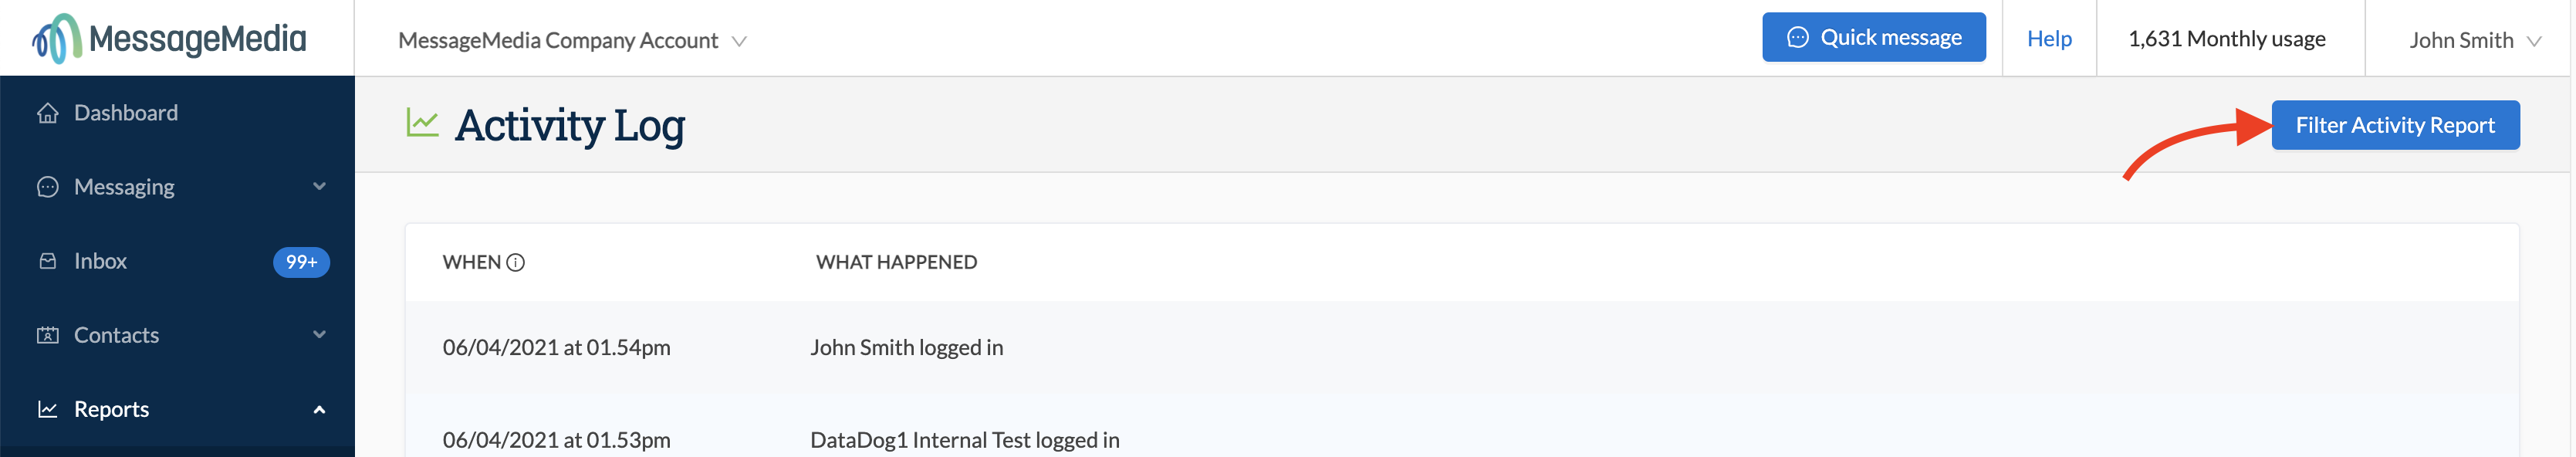Expand the Contacts section

[319, 334]
